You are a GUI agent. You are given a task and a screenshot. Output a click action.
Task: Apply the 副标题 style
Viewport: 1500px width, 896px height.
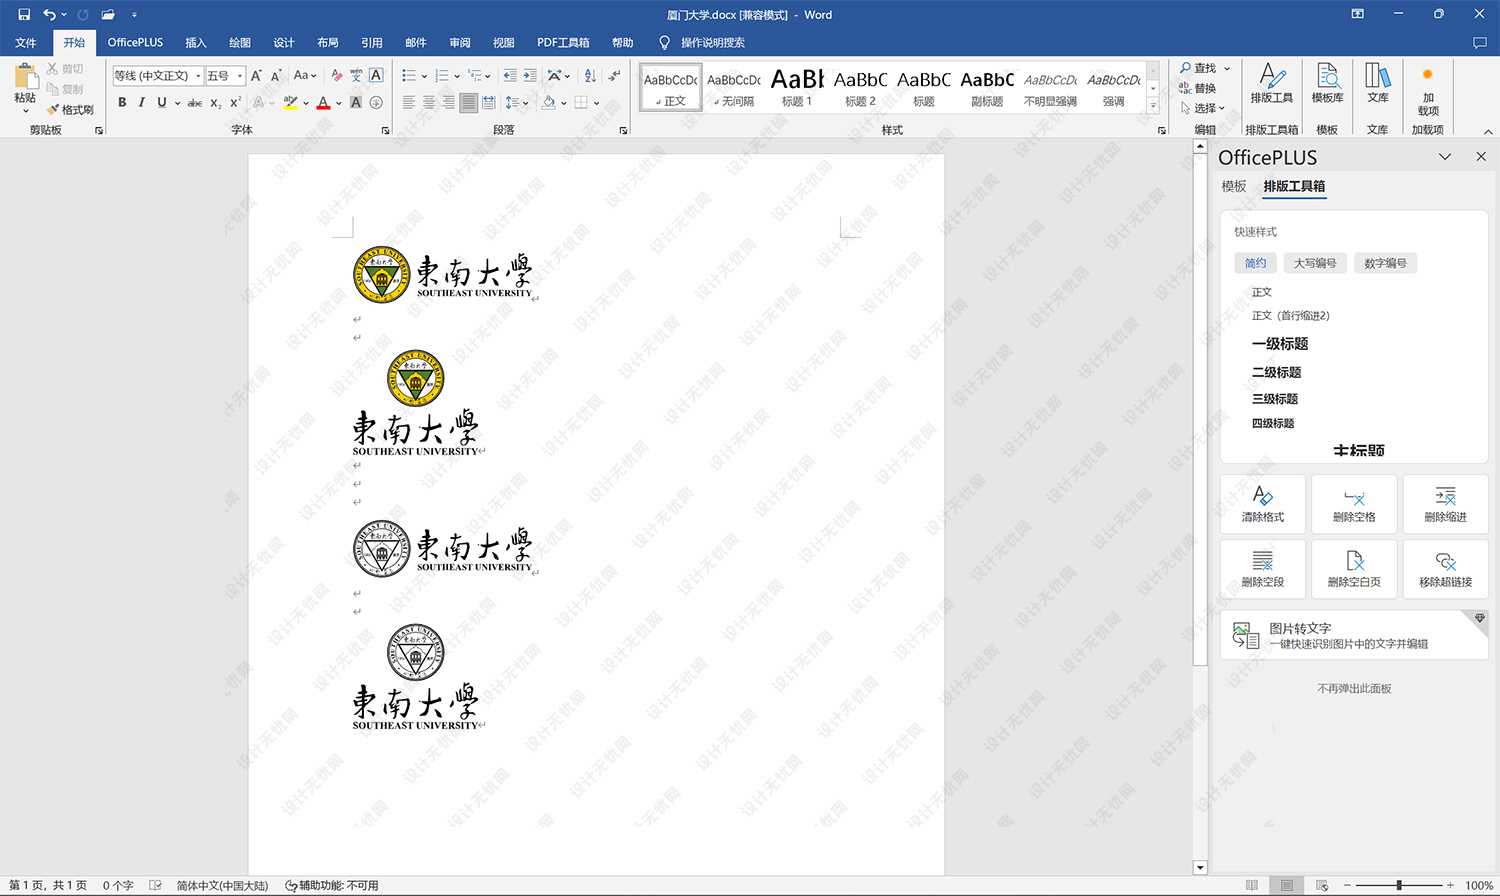coord(987,88)
